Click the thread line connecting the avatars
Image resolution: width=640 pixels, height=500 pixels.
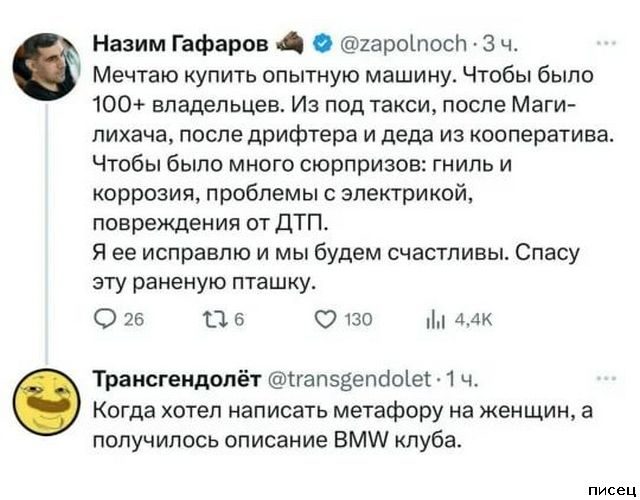(47, 230)
